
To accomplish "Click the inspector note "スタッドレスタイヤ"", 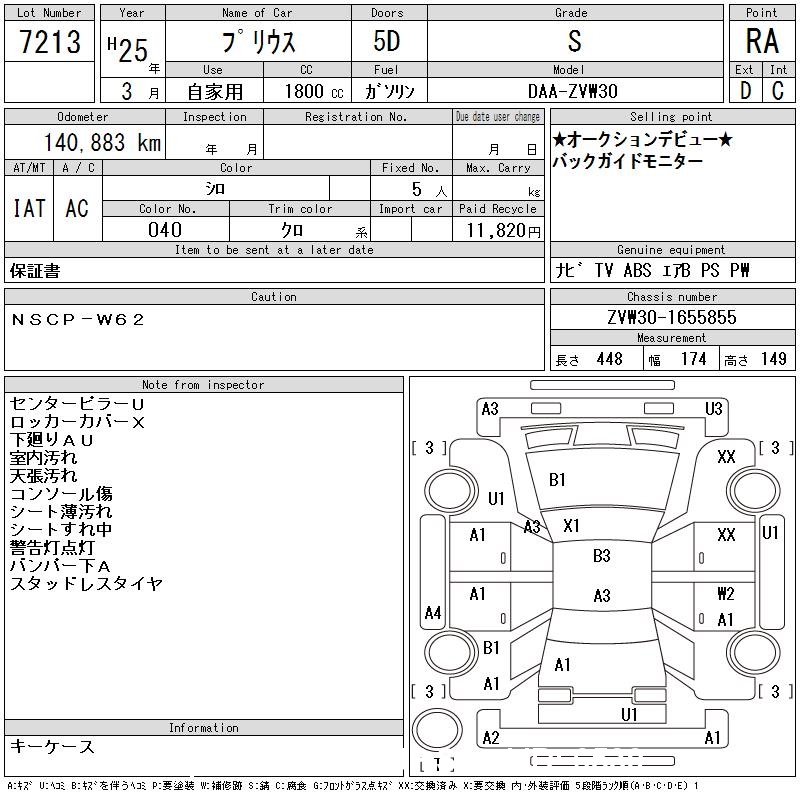I will (86, 583).
